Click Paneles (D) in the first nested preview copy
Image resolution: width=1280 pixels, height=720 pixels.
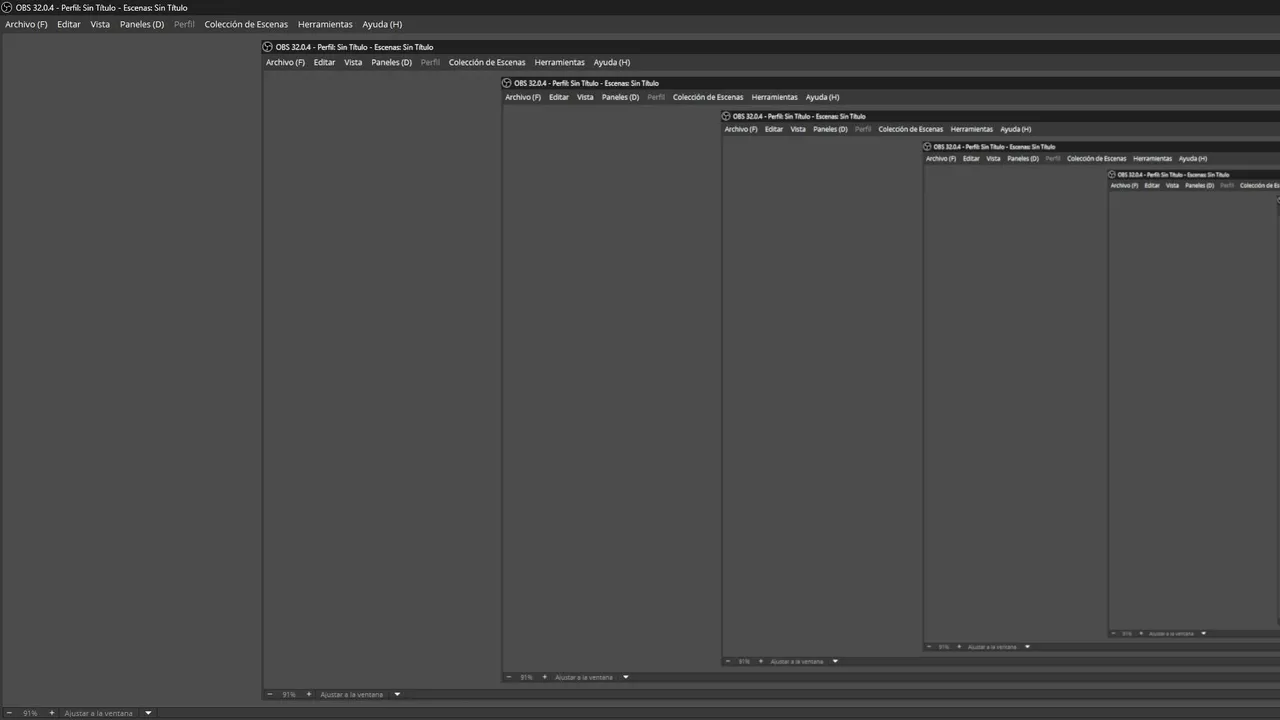pyautogui.click(x=391, y=62)
